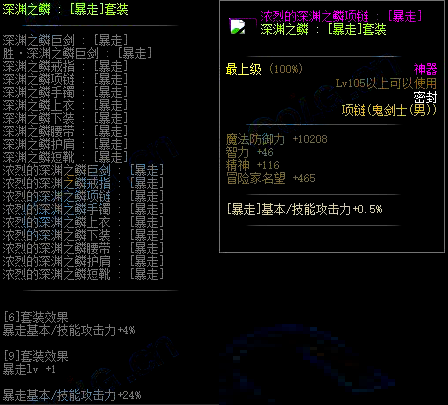Click the '冒险家名望 +465' stat
448x405 pixels.
270,178
